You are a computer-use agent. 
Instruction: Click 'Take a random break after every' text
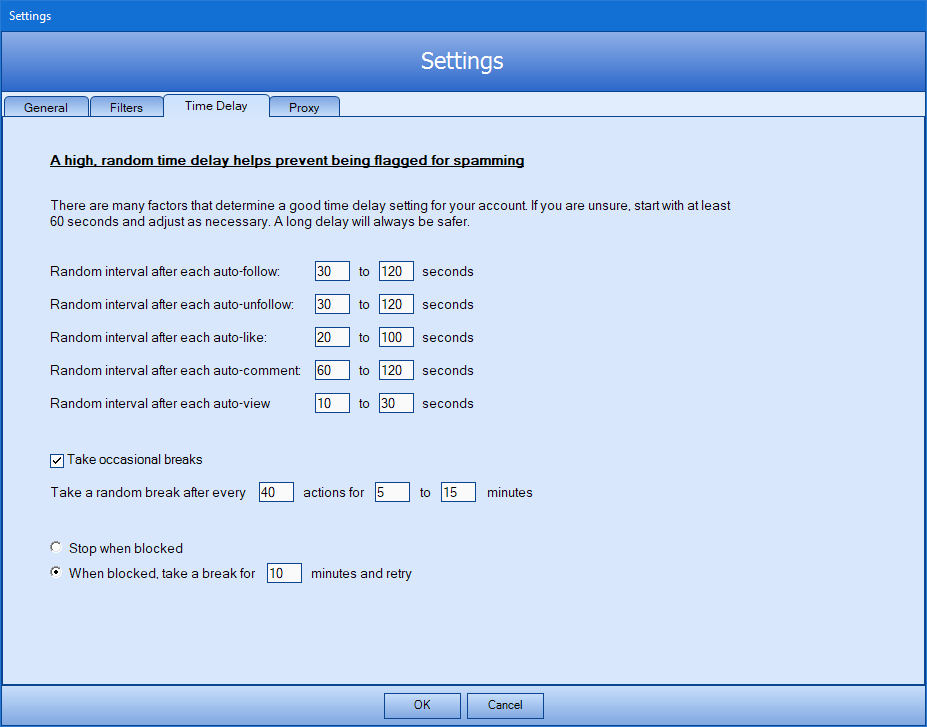point(148,493)
